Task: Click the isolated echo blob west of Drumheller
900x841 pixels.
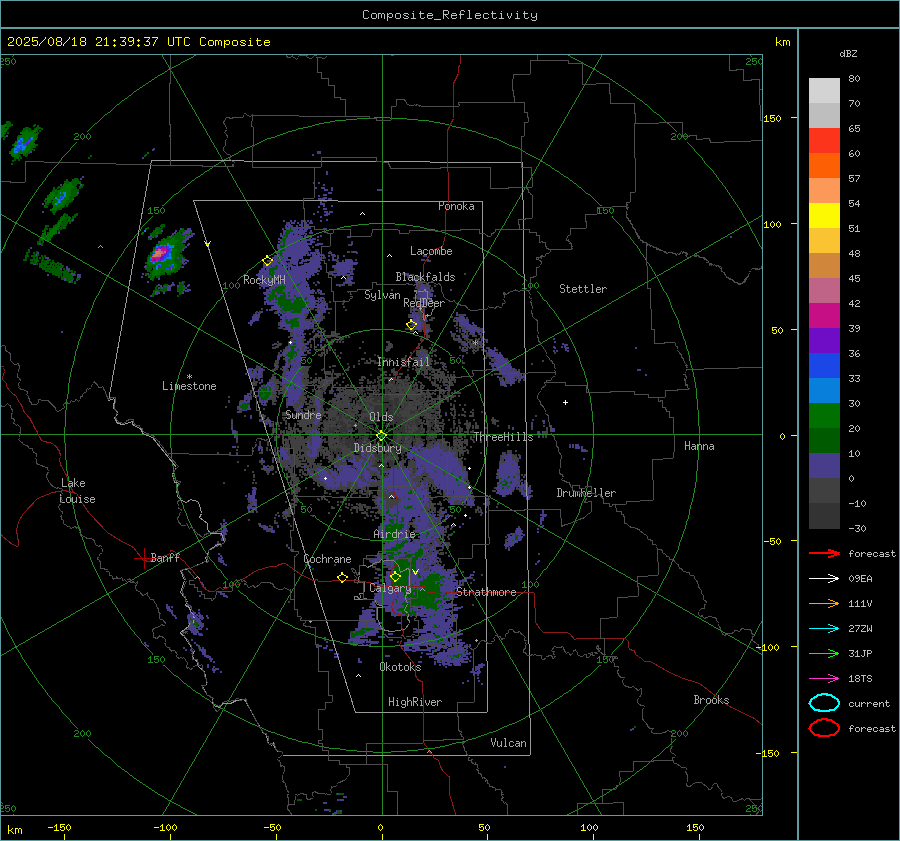Action: click(x=509, y=473)
